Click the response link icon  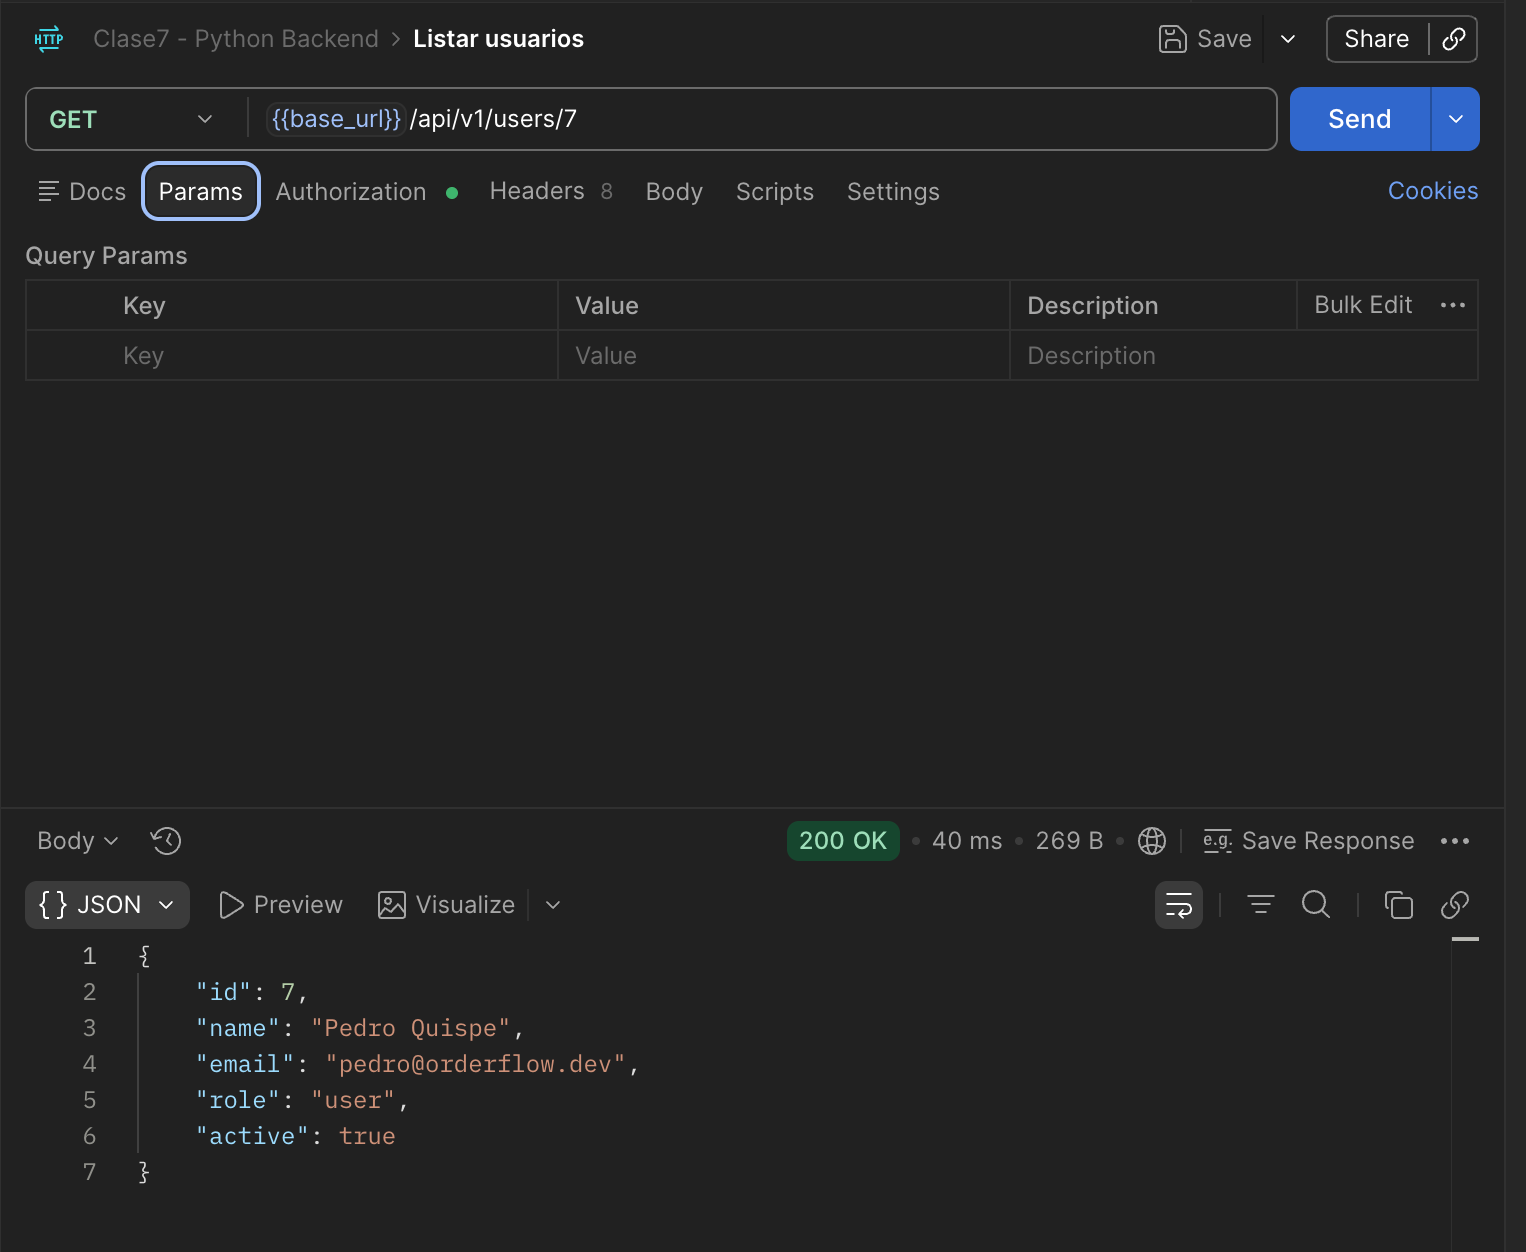pos(1455,905)
